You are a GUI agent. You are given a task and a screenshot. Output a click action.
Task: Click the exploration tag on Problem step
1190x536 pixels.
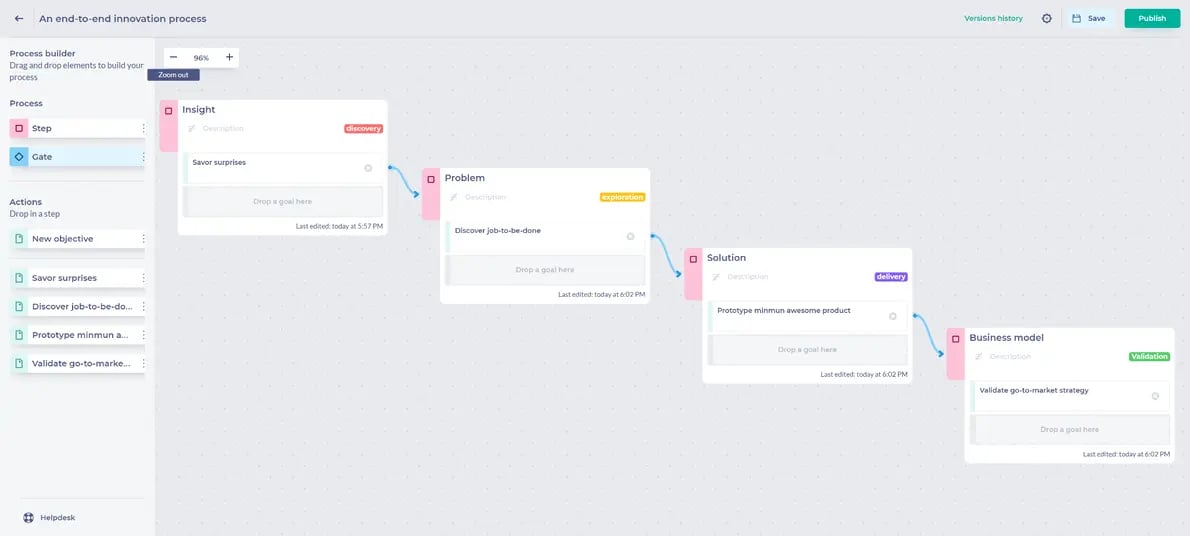click(x=622, y=197)
